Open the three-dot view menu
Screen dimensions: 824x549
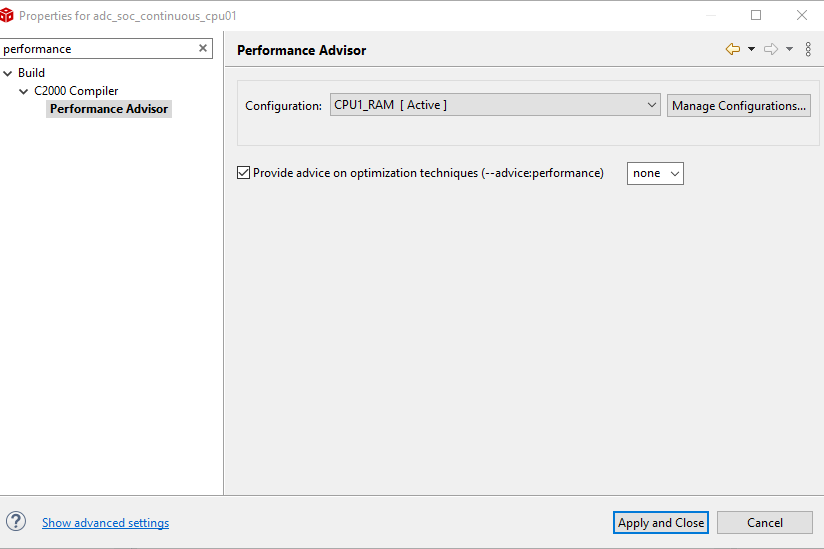808,50
